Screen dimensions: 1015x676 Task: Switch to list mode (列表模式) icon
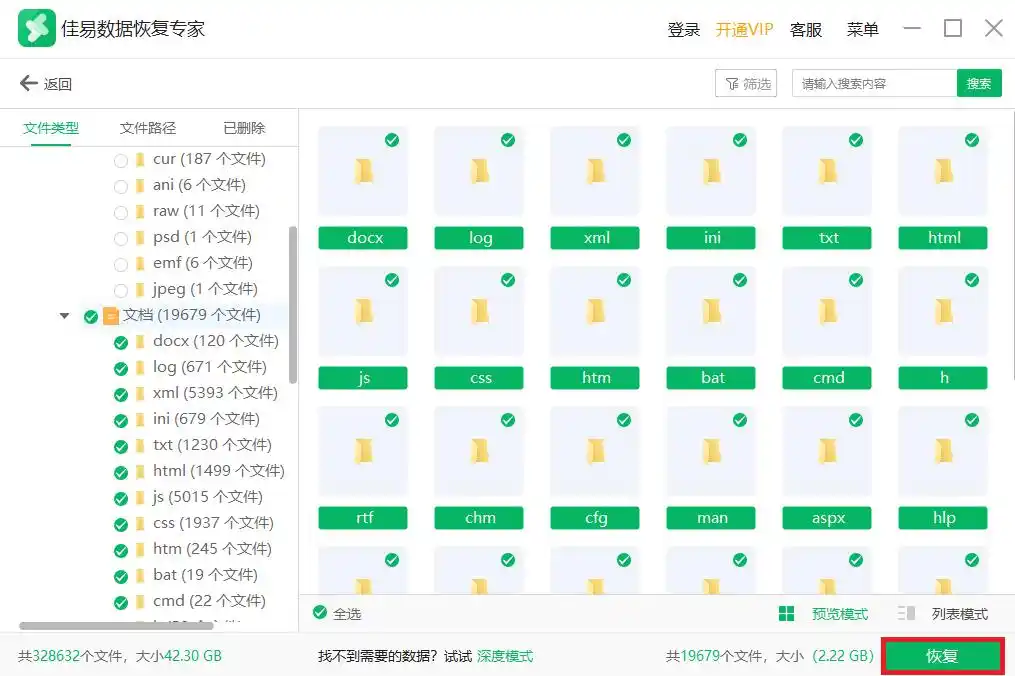907,614
